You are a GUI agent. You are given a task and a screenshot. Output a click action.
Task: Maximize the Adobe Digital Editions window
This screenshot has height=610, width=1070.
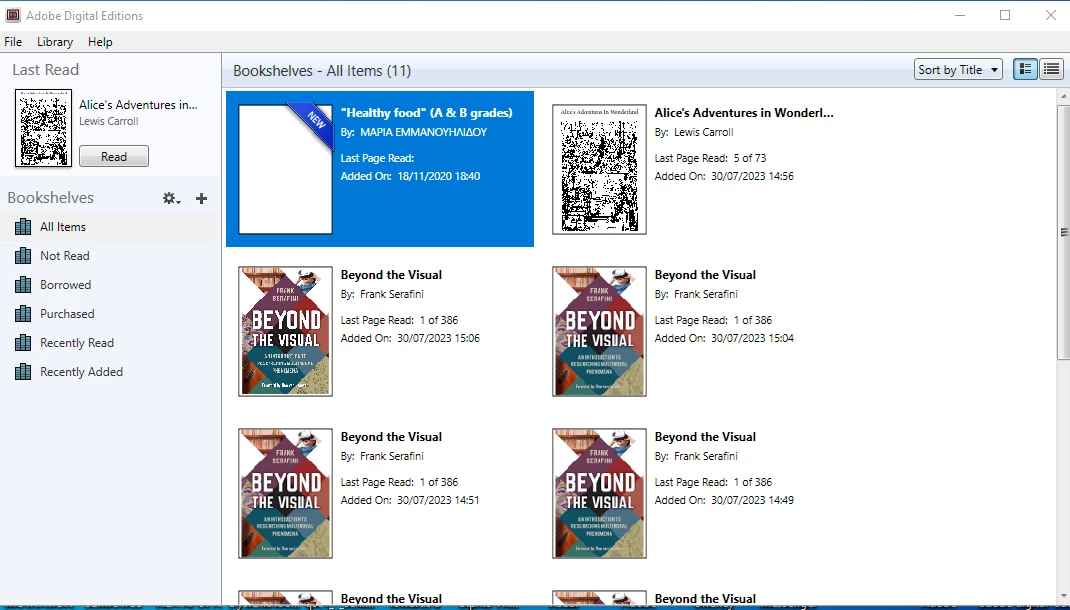pyautogui.click(x=1005, y=15)
